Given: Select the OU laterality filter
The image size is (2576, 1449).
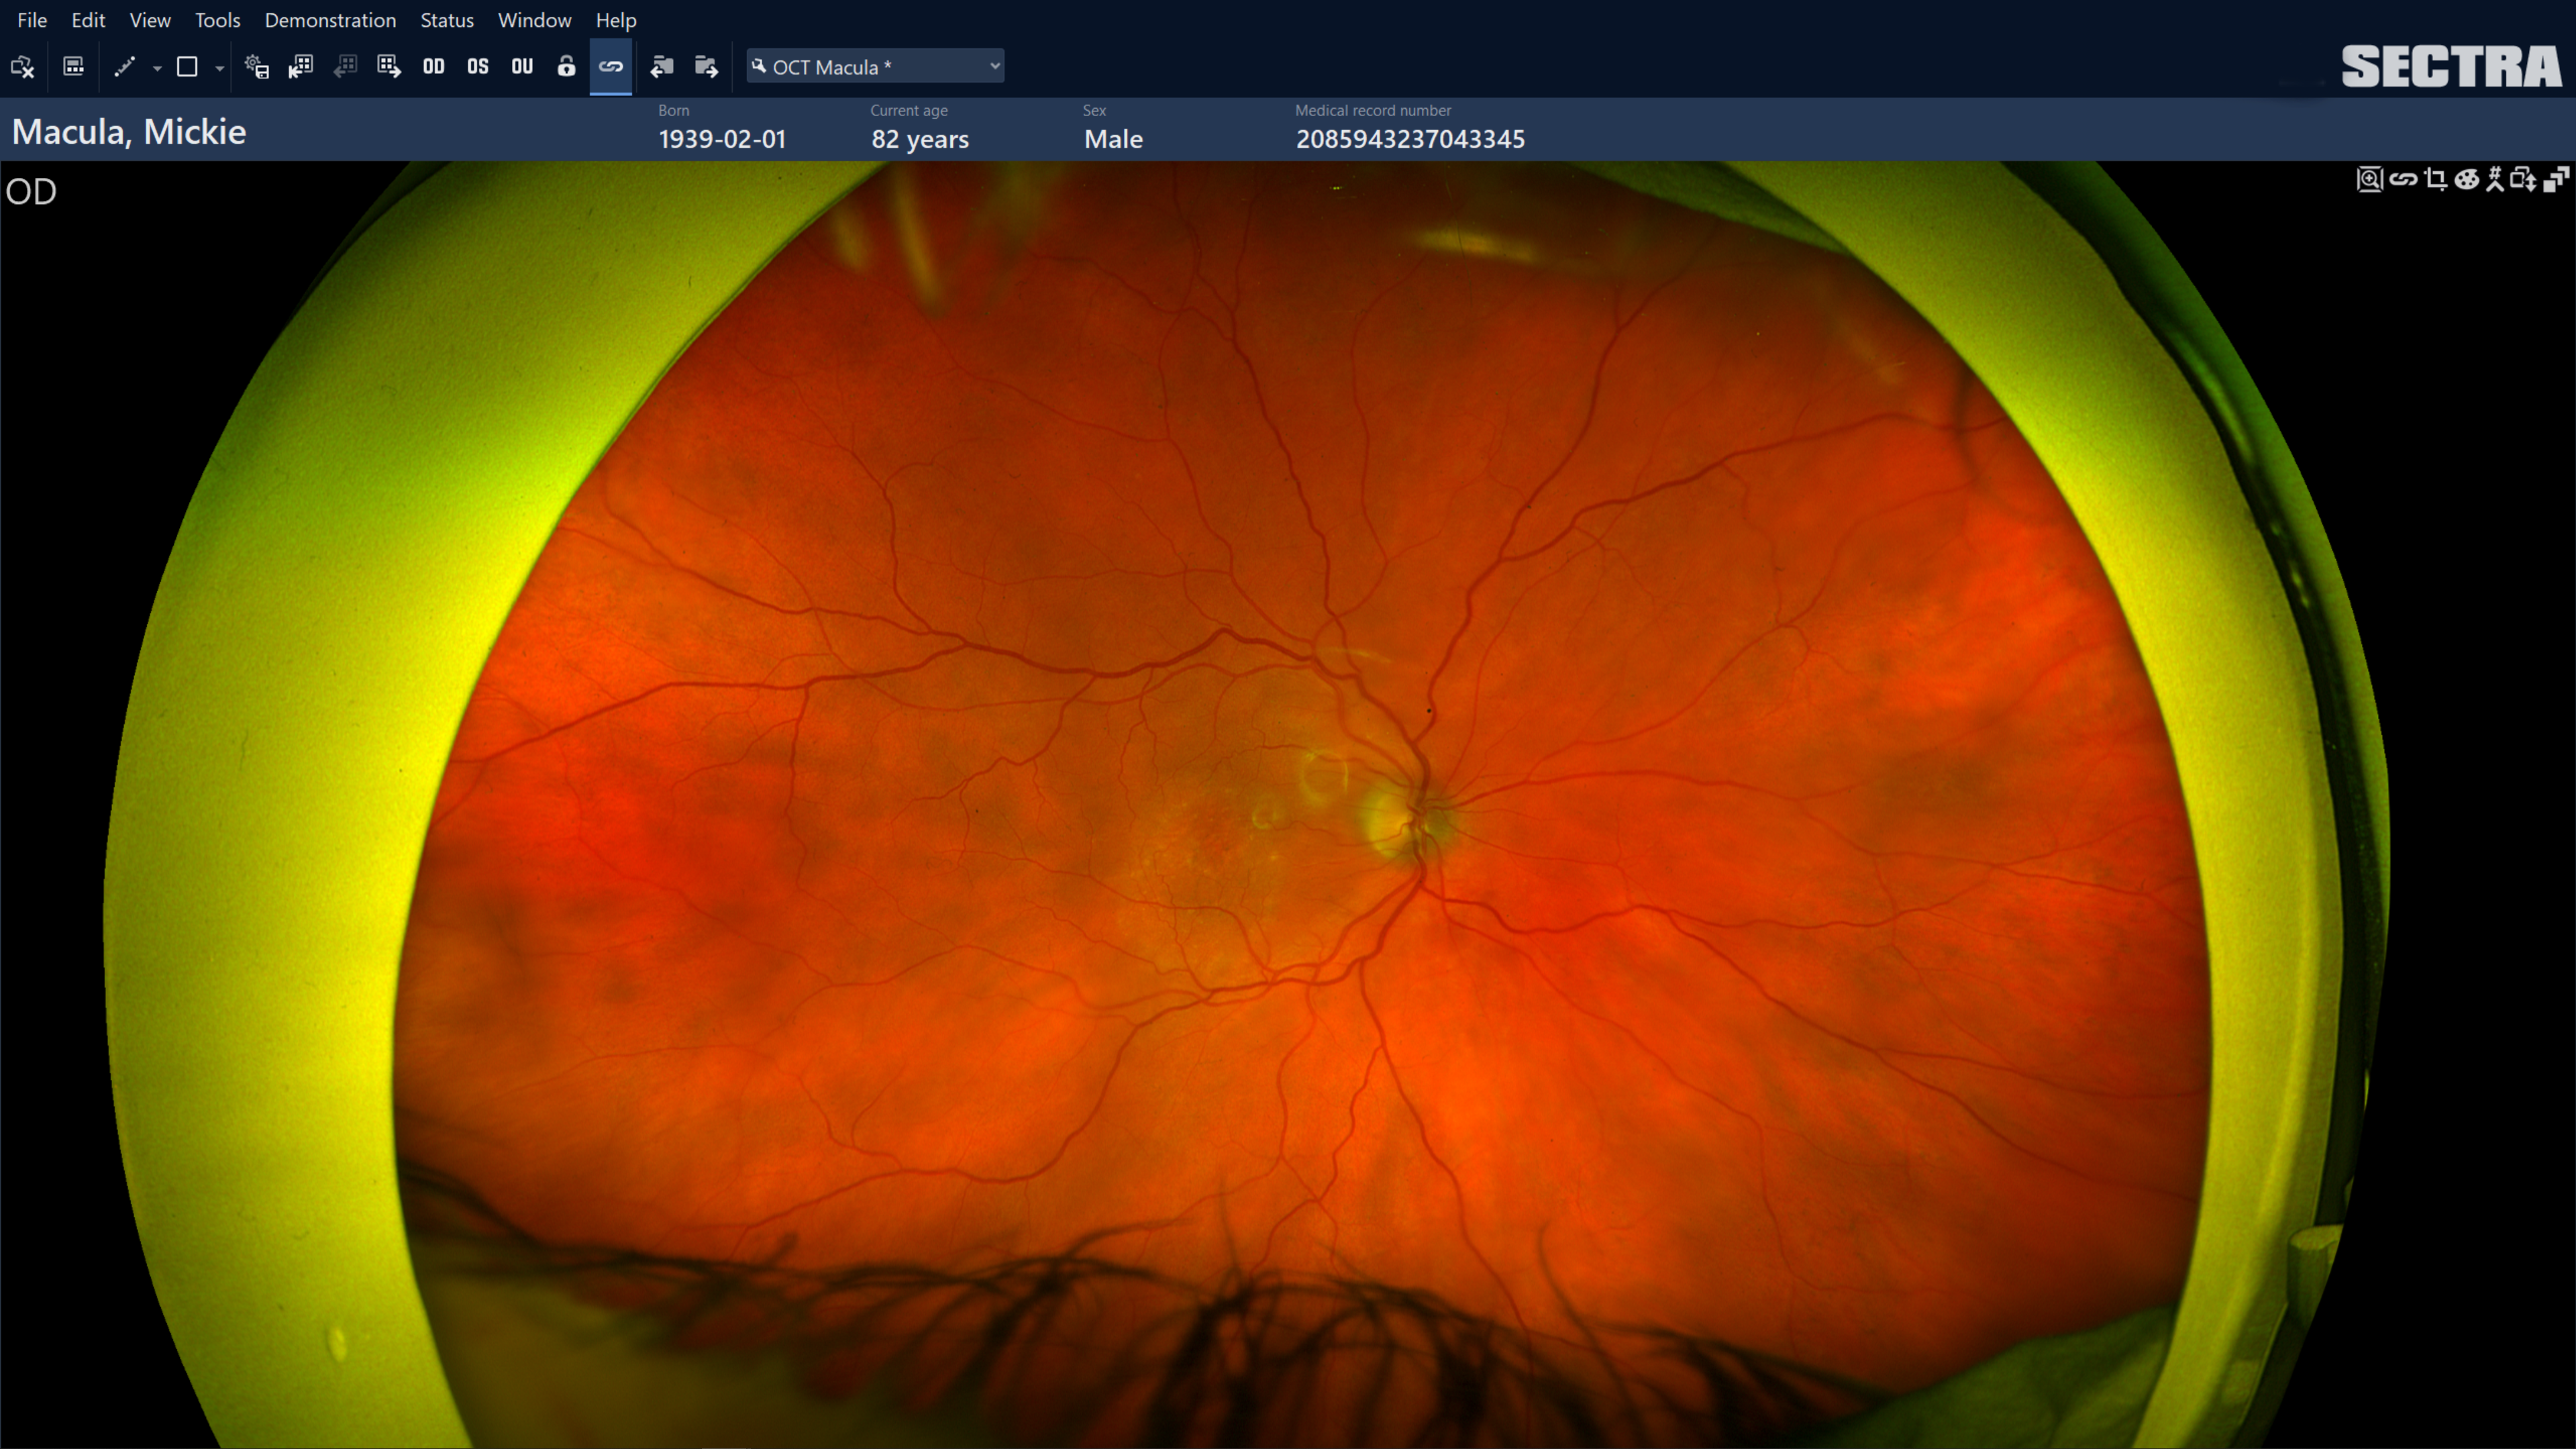Looking at the screenshot, I should pos(521,67).
